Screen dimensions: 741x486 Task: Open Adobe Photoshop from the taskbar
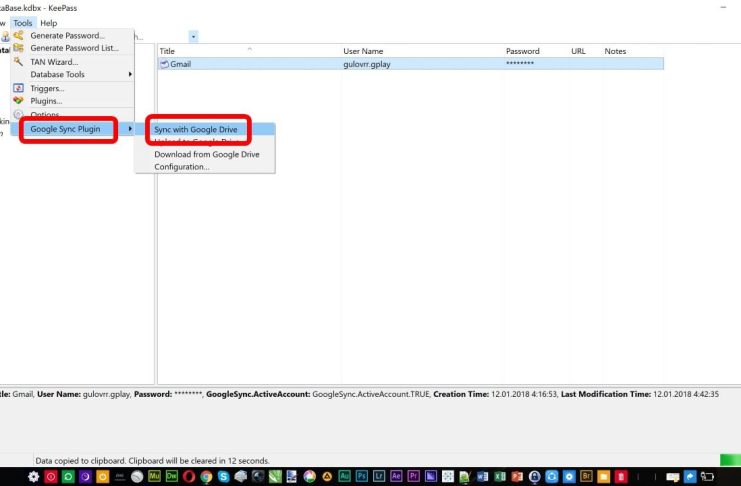click(362, 476)
